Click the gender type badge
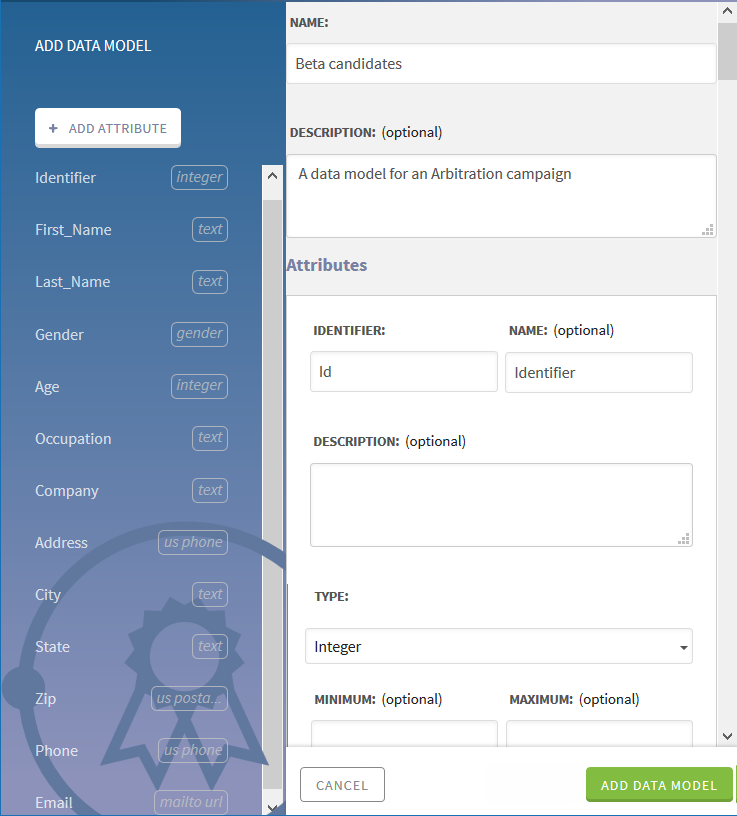The height and width of the screenshot is (816, 737). tap(200, 333)
